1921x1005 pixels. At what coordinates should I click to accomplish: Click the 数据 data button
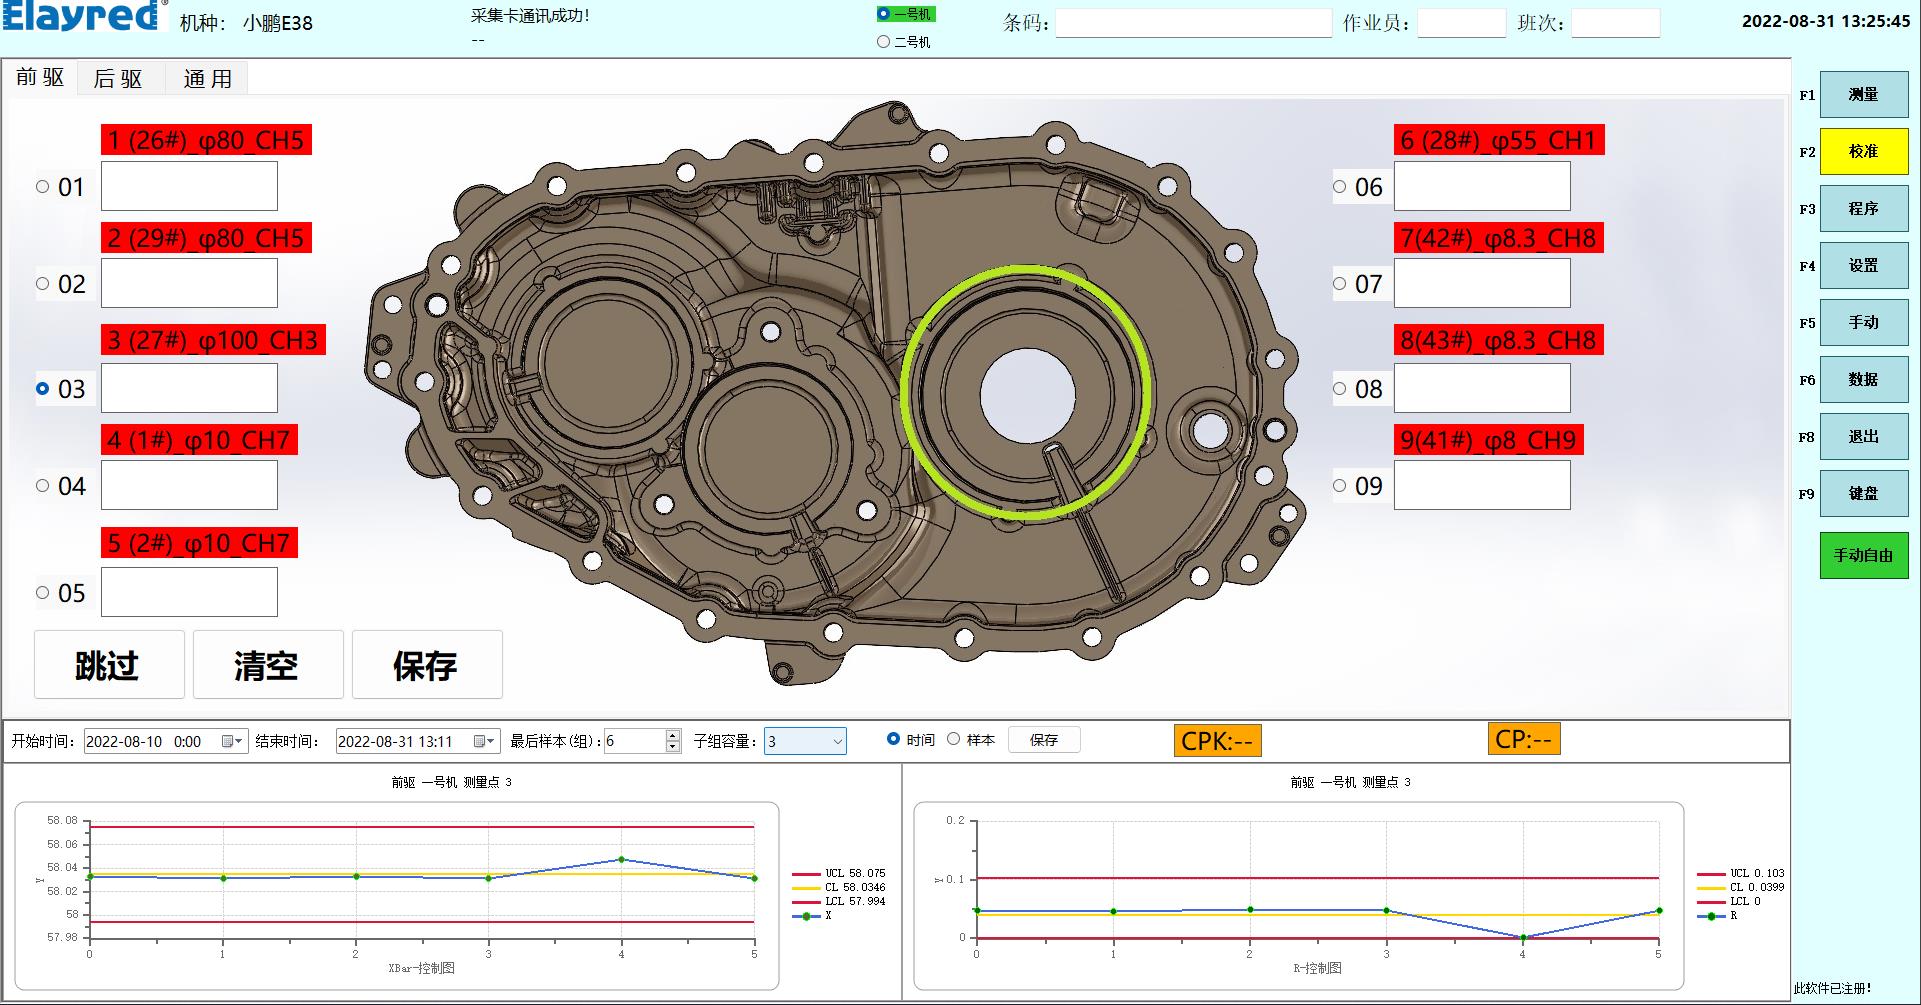tap(1863, 380)
